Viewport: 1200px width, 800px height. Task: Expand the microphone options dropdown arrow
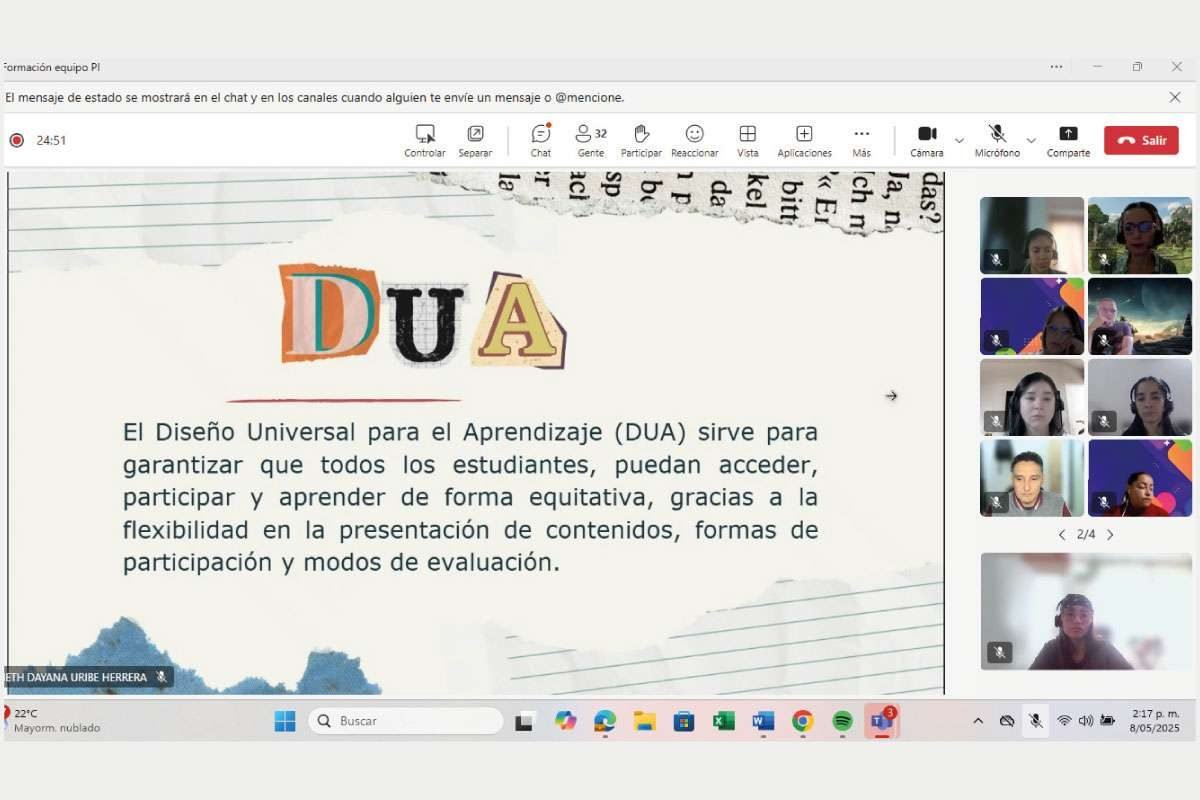[x=1031, y=141]
